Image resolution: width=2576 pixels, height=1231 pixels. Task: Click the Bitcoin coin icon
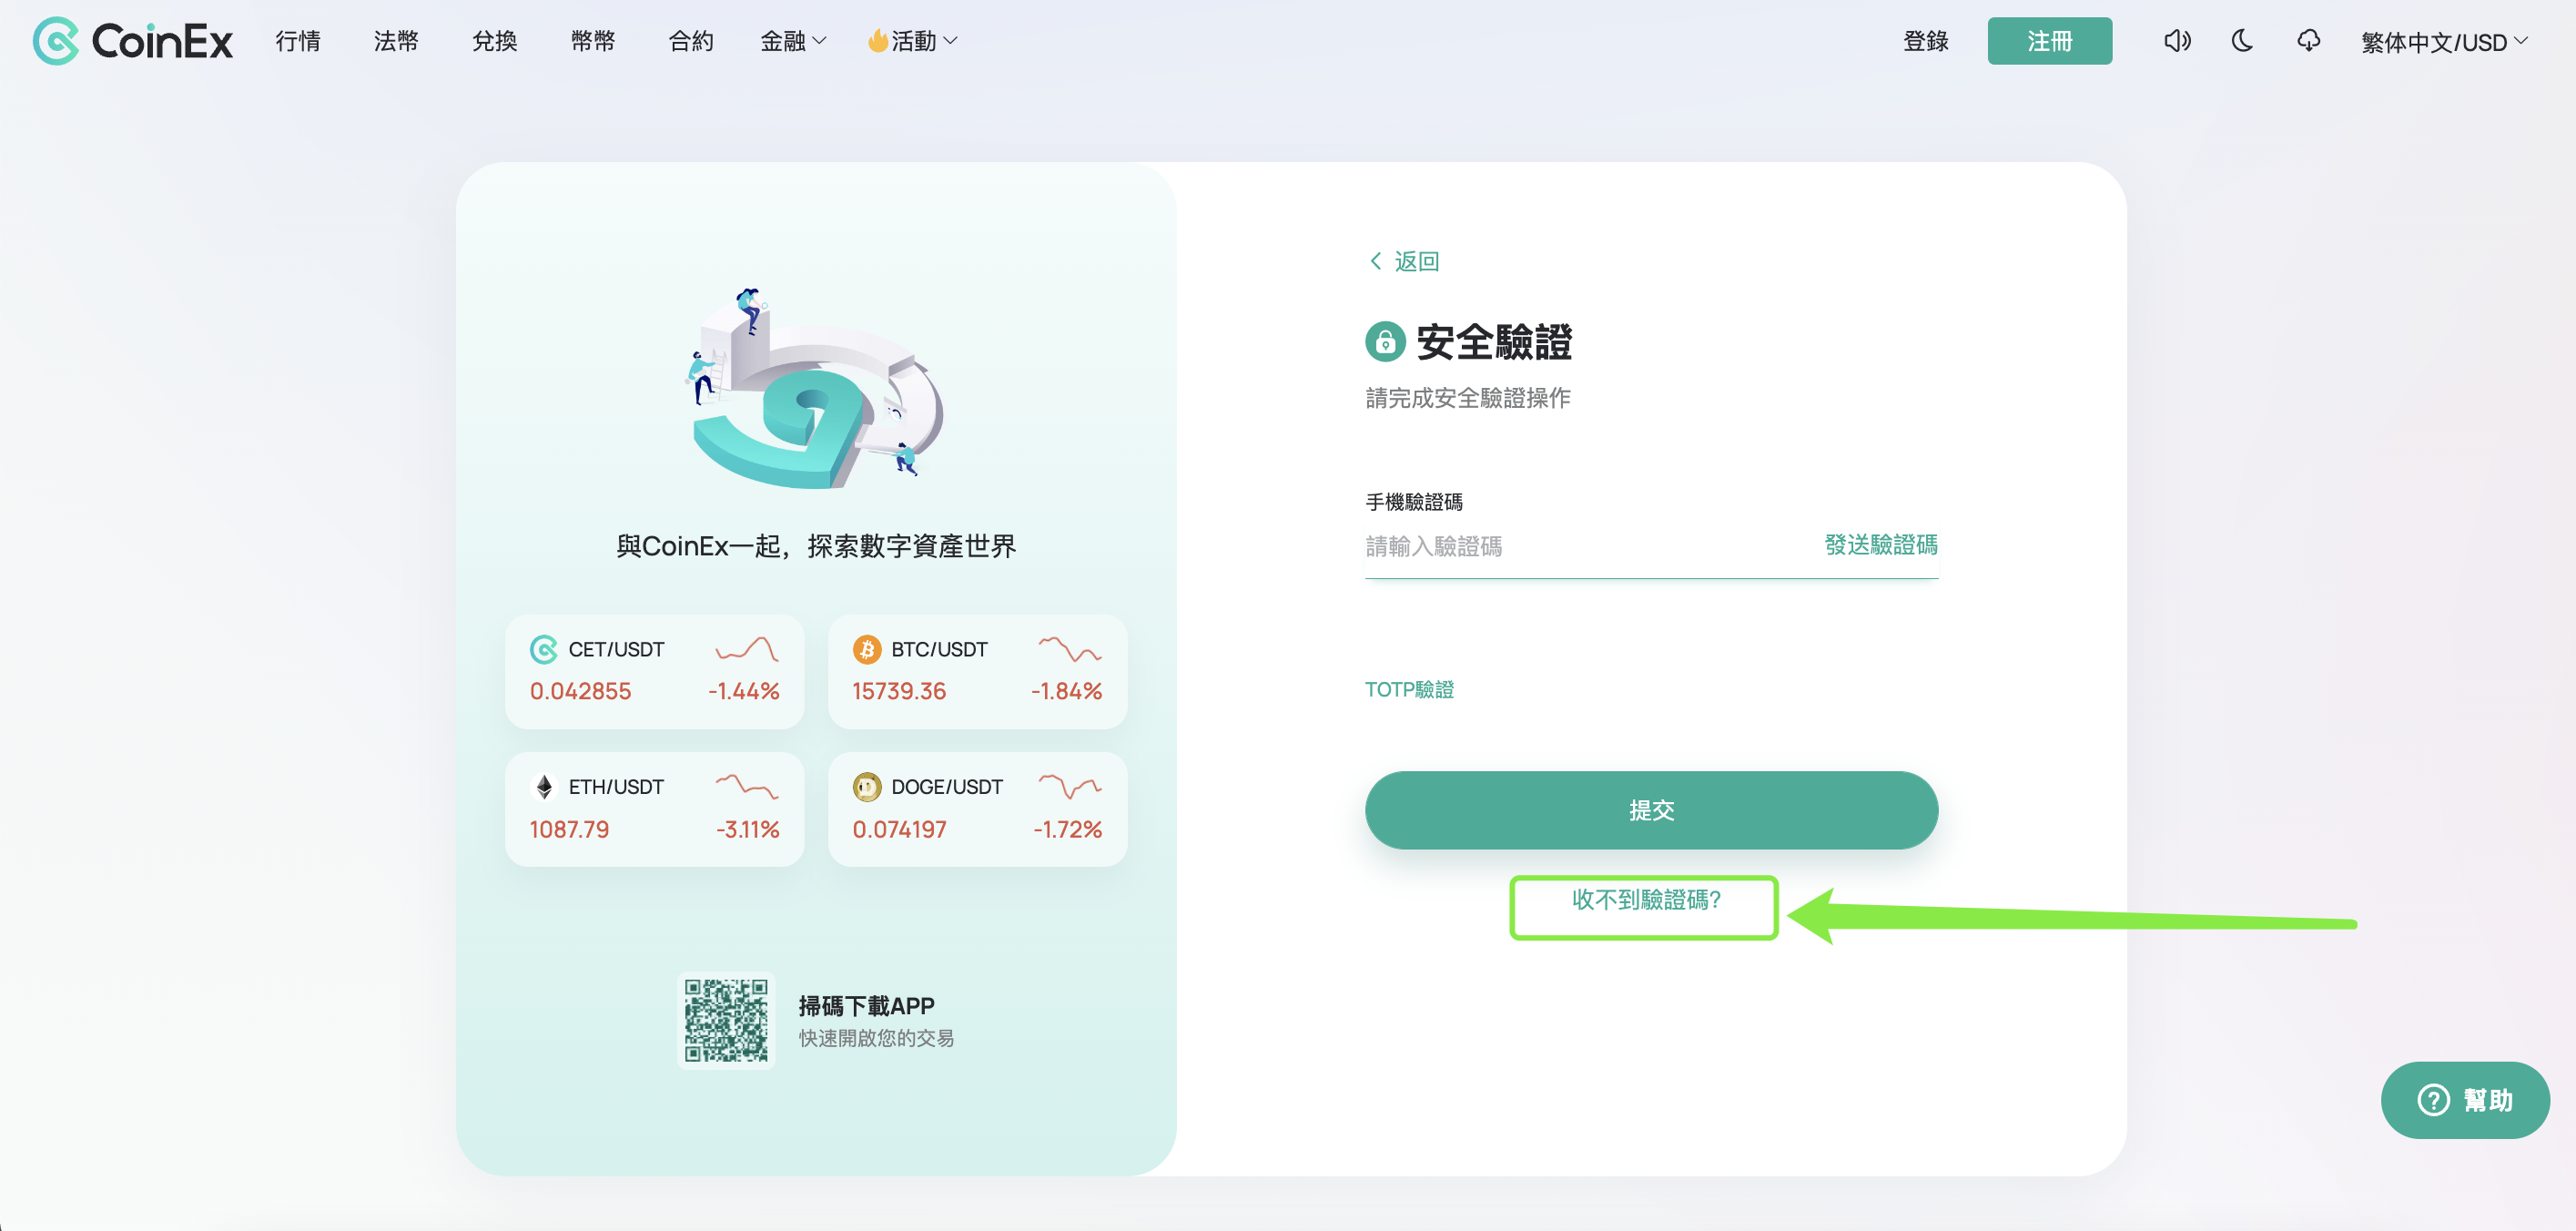tap(866, 650)
